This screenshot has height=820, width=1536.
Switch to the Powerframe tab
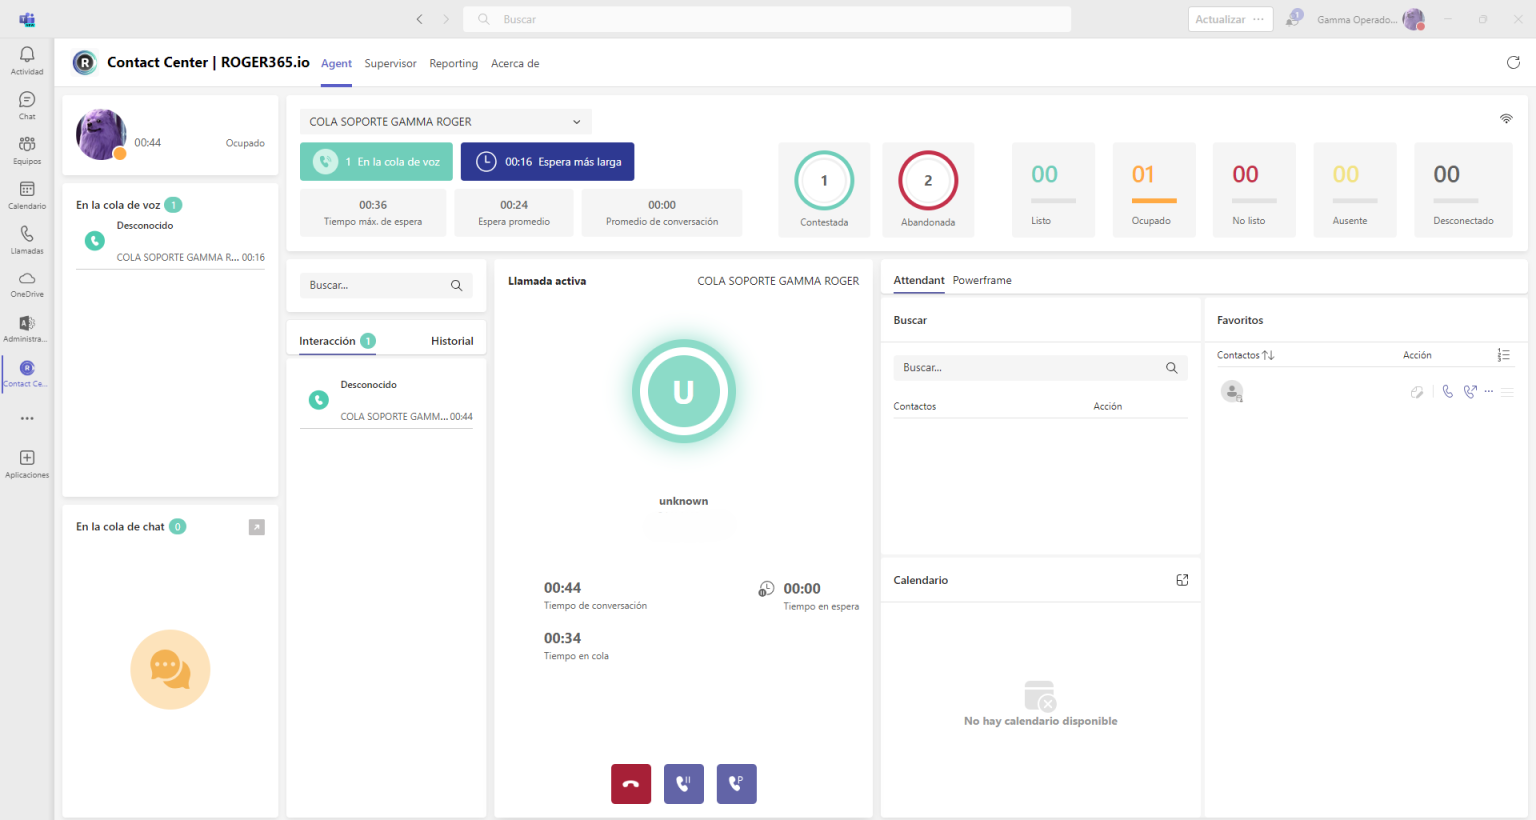coord(981,280)
